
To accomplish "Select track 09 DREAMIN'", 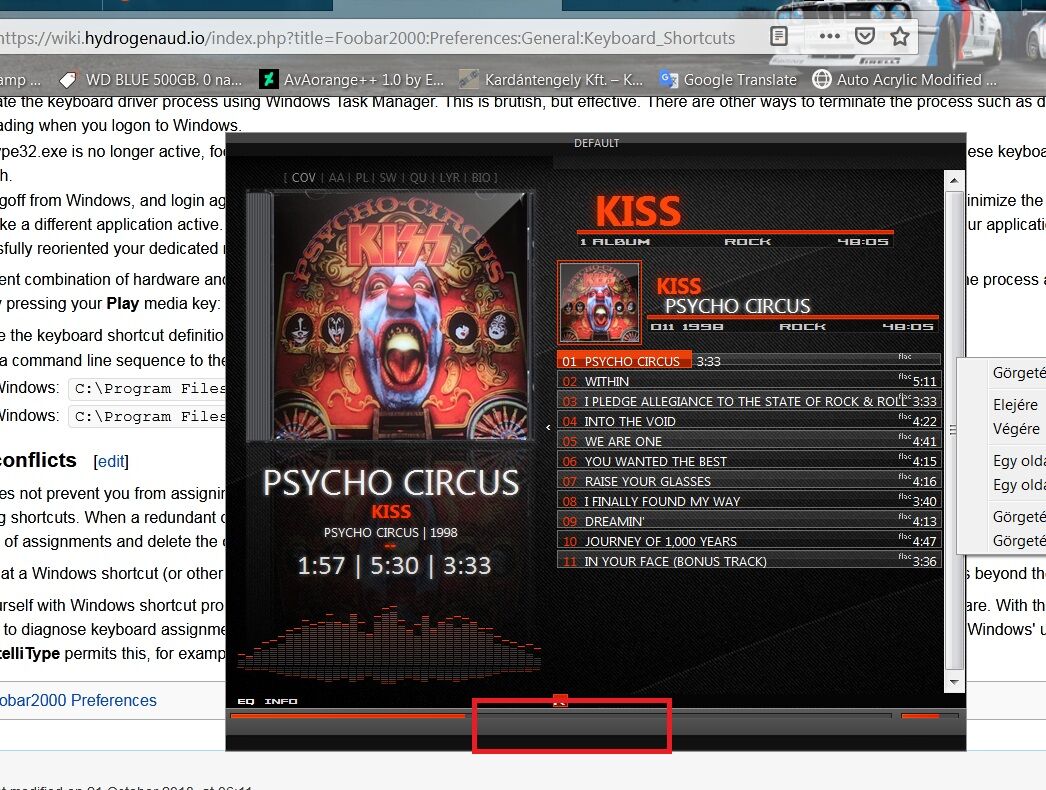I will click(748, 521).
